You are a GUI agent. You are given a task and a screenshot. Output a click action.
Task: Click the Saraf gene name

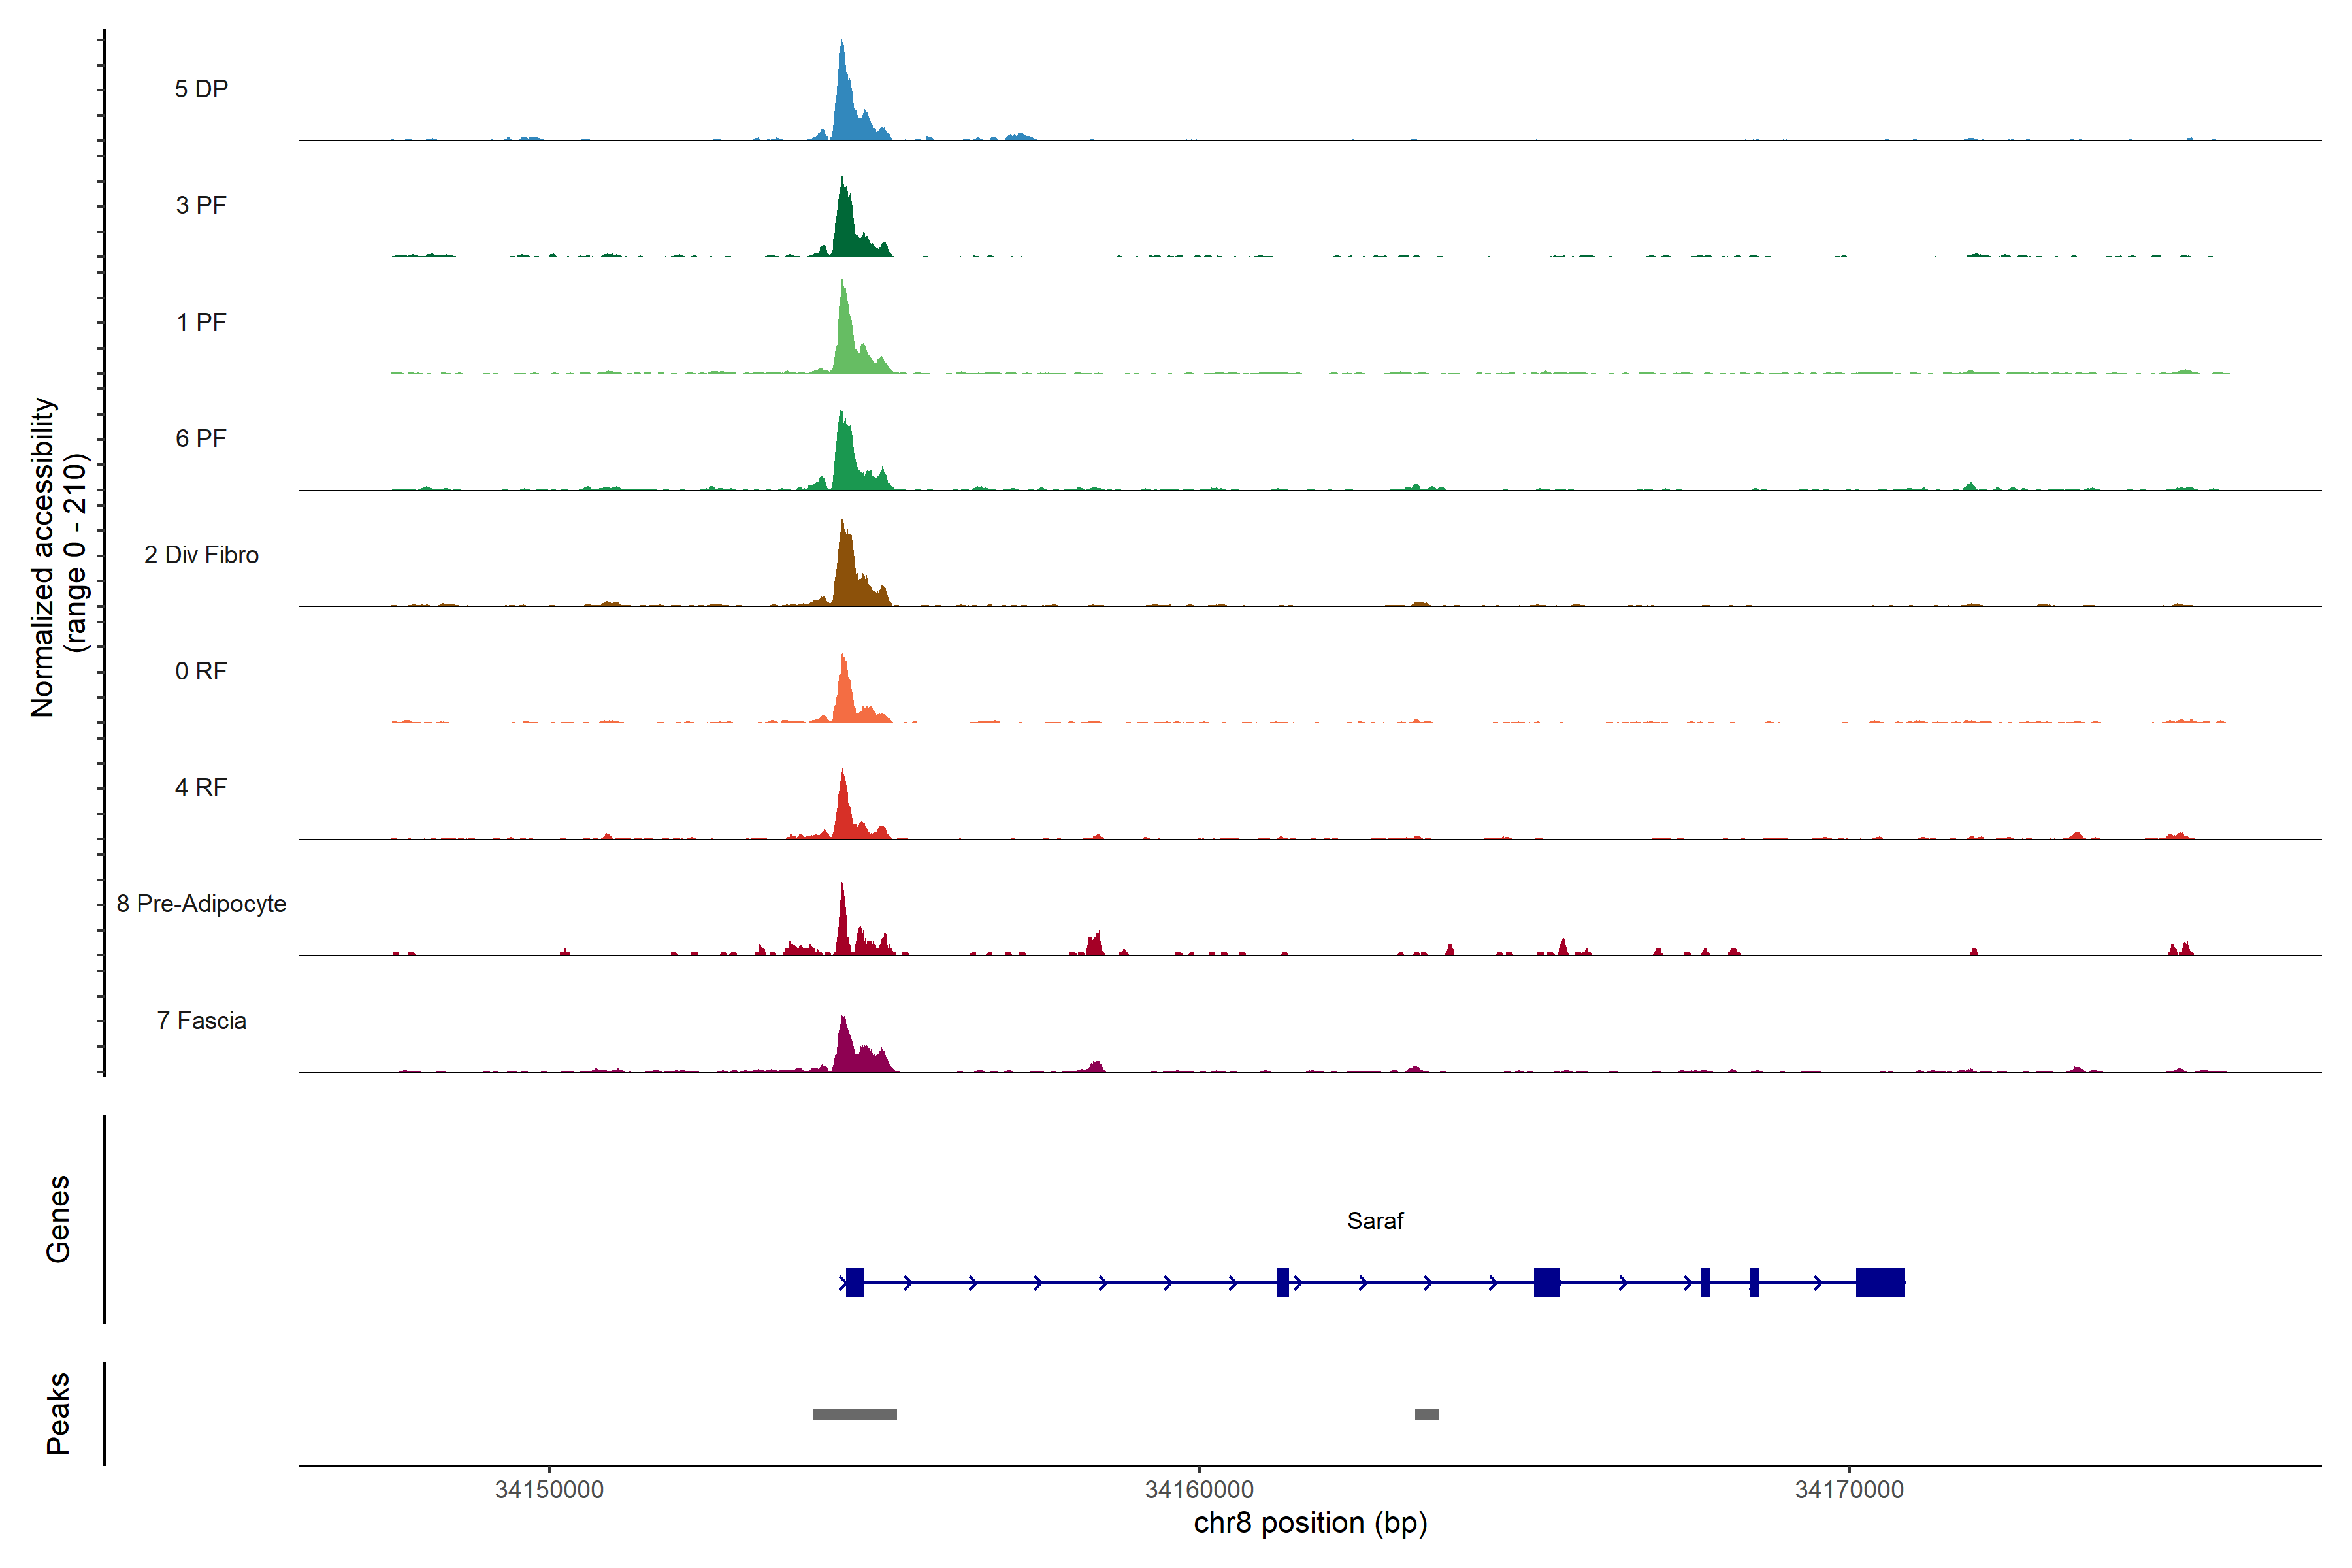pyautogui.click(x=1375, y=1221)
